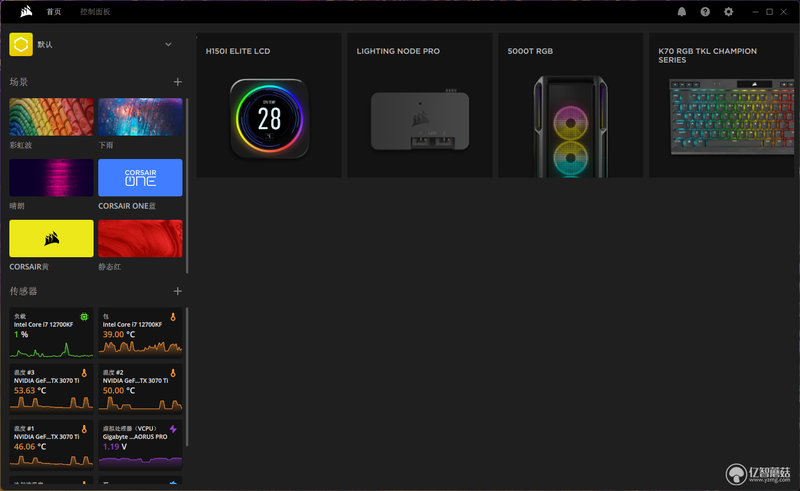Open the 5000T RGB case device card
Viewport: 800px width, 491px height.
pyautogui.click(x=570, y=105)
